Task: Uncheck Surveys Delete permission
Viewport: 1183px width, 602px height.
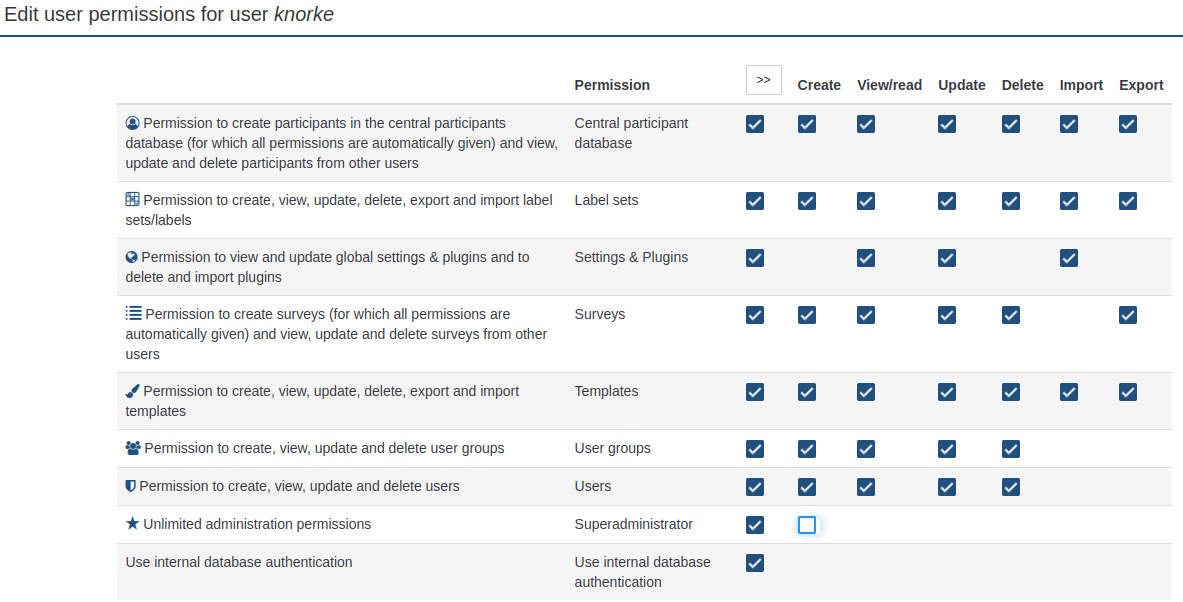Action: (1011, 315)
